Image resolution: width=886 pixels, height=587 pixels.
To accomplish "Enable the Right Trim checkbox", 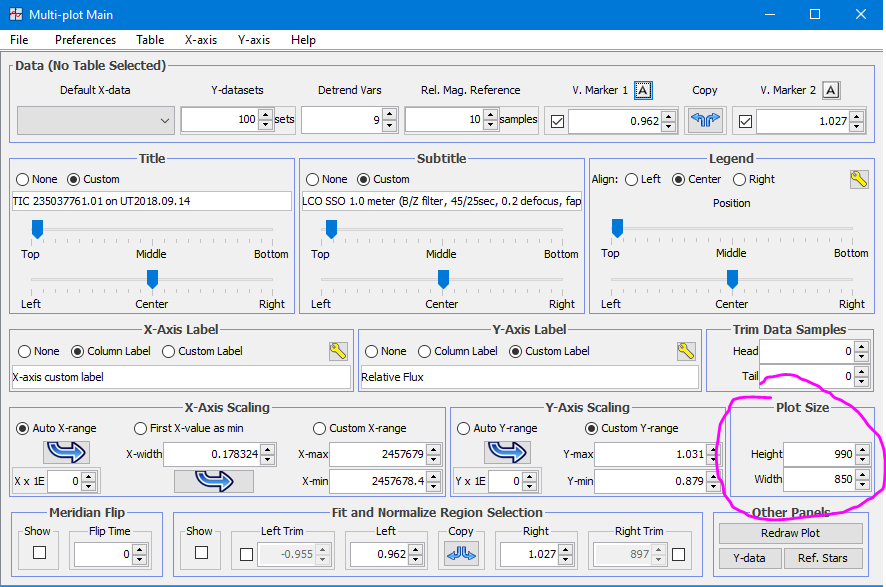I will click(679, 554).
